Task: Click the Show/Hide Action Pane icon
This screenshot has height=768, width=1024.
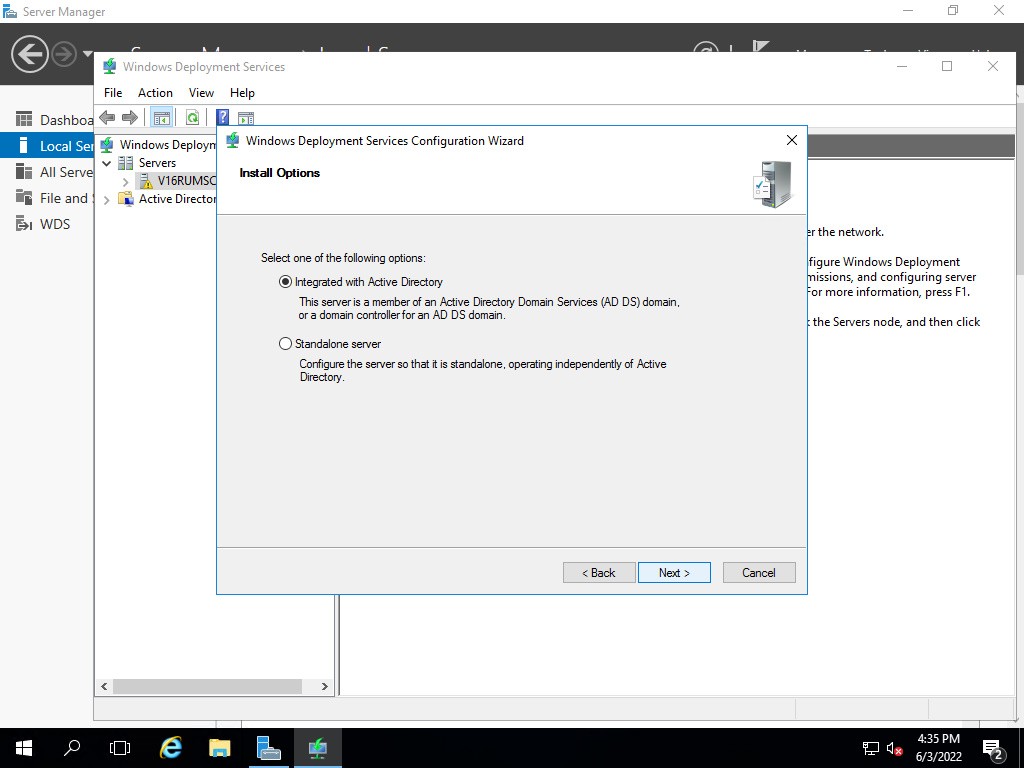Action: click(x=246, y=117)
